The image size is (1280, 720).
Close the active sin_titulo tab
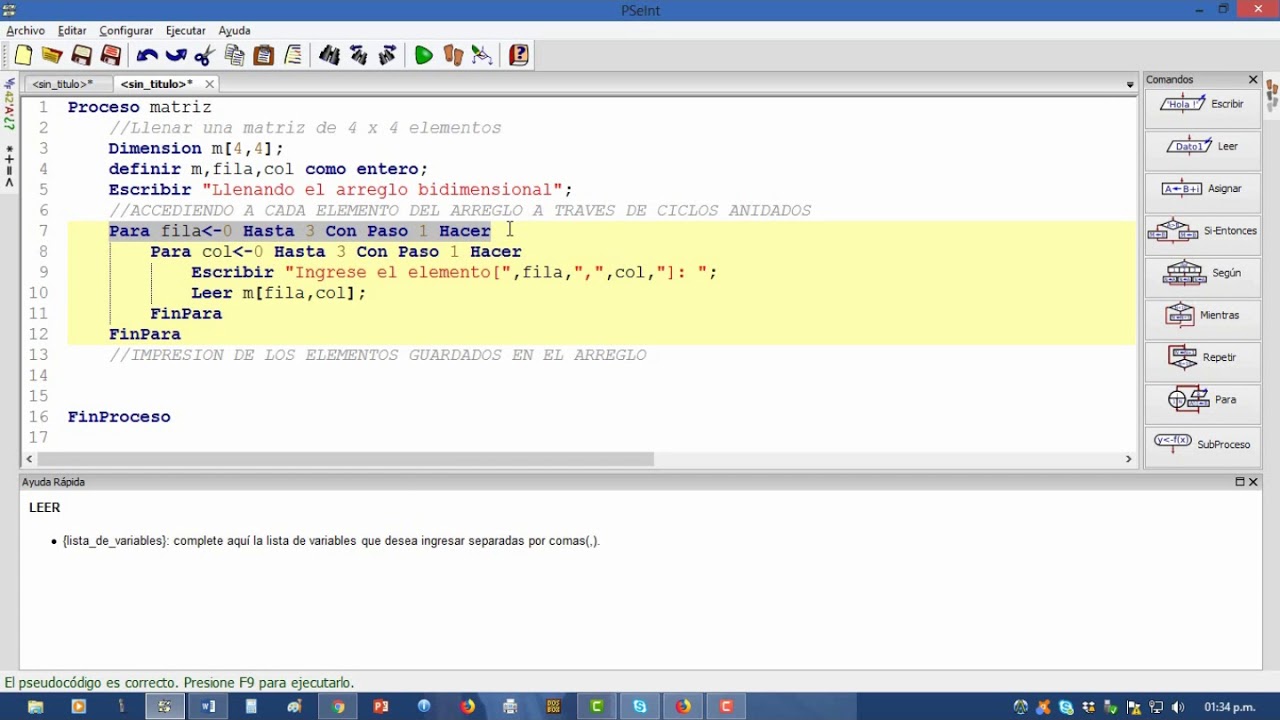click(x=209, y=84)
